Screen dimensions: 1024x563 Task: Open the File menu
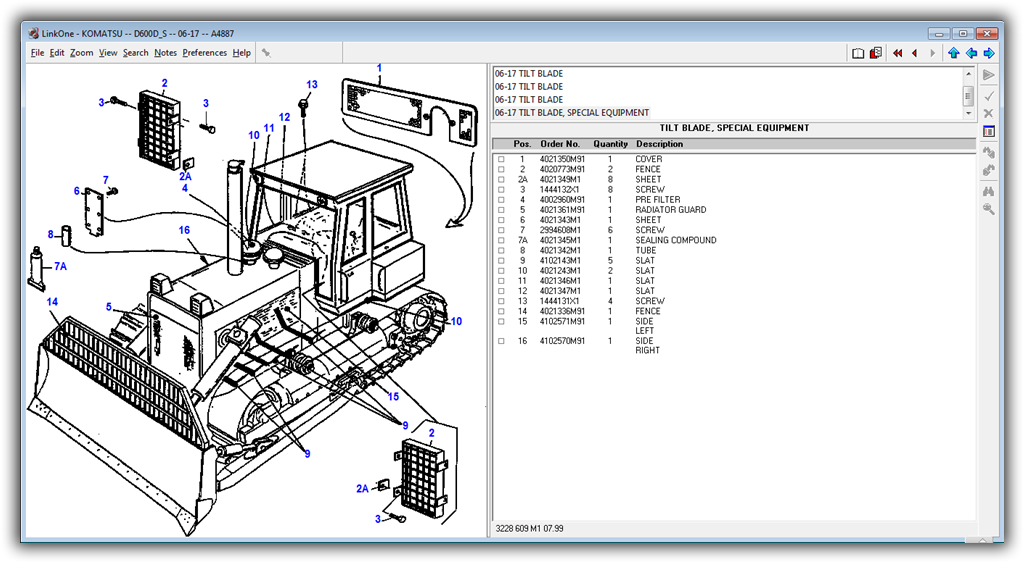pos(37,53)
